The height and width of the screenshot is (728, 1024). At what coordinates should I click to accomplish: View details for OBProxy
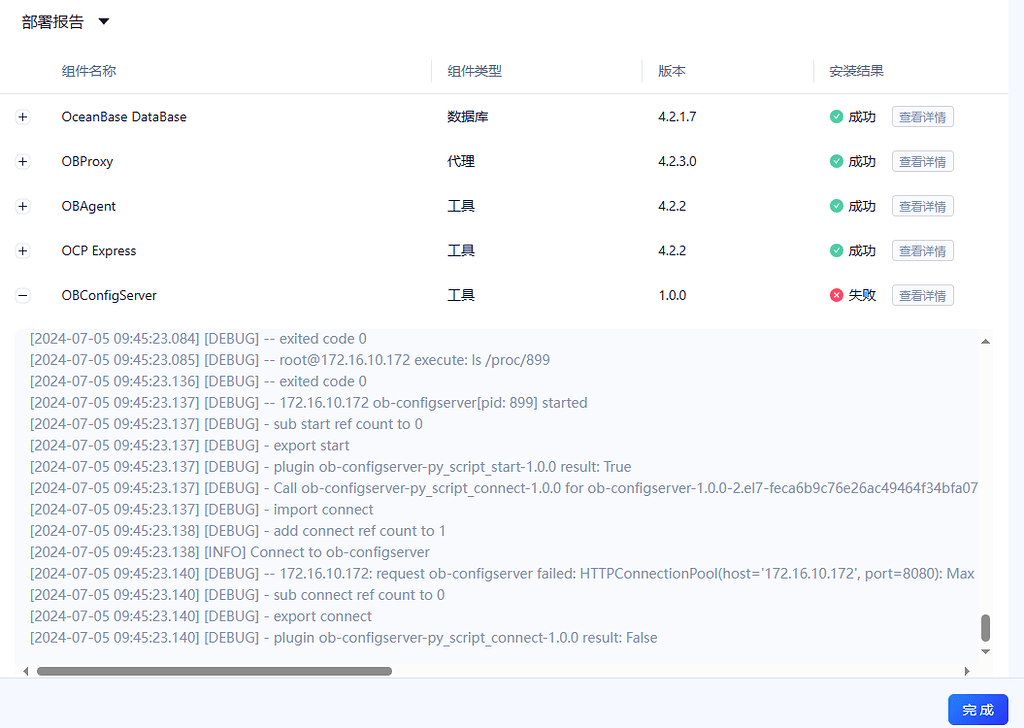(x=923, y=161)
